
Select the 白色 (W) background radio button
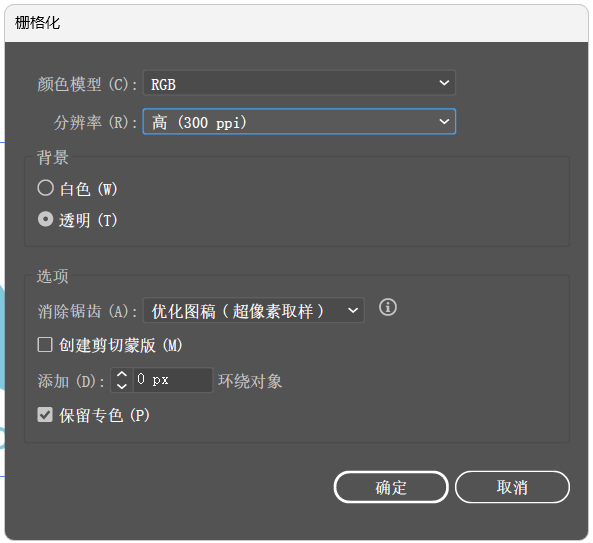[x=45, y=188]
